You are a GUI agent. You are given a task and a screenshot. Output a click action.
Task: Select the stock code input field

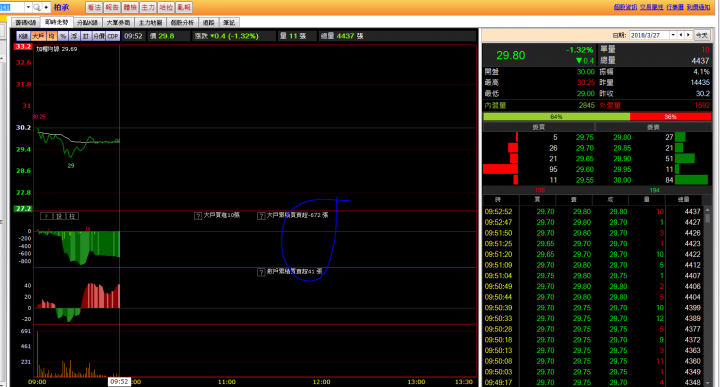12,7
